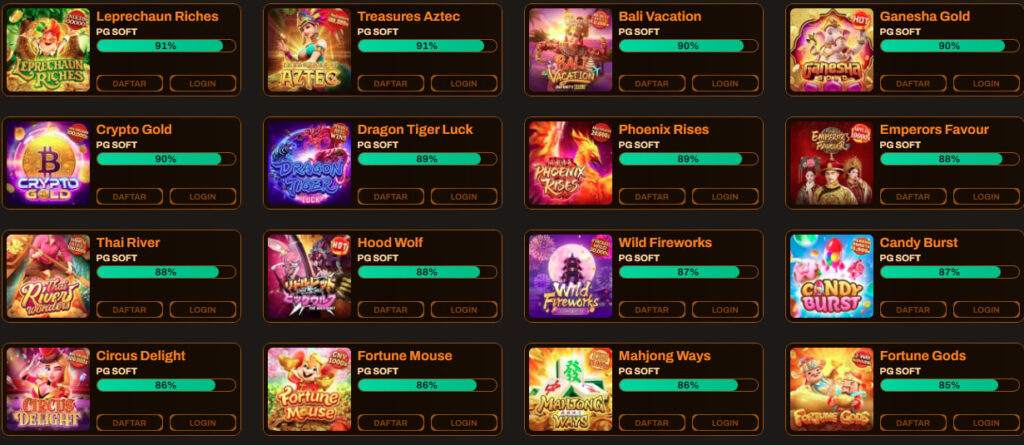The width and height of the screenshot is (1024, 445).
Task: Open the Mahjong Ways game thumbnail
Action: (x=571, y=389)
